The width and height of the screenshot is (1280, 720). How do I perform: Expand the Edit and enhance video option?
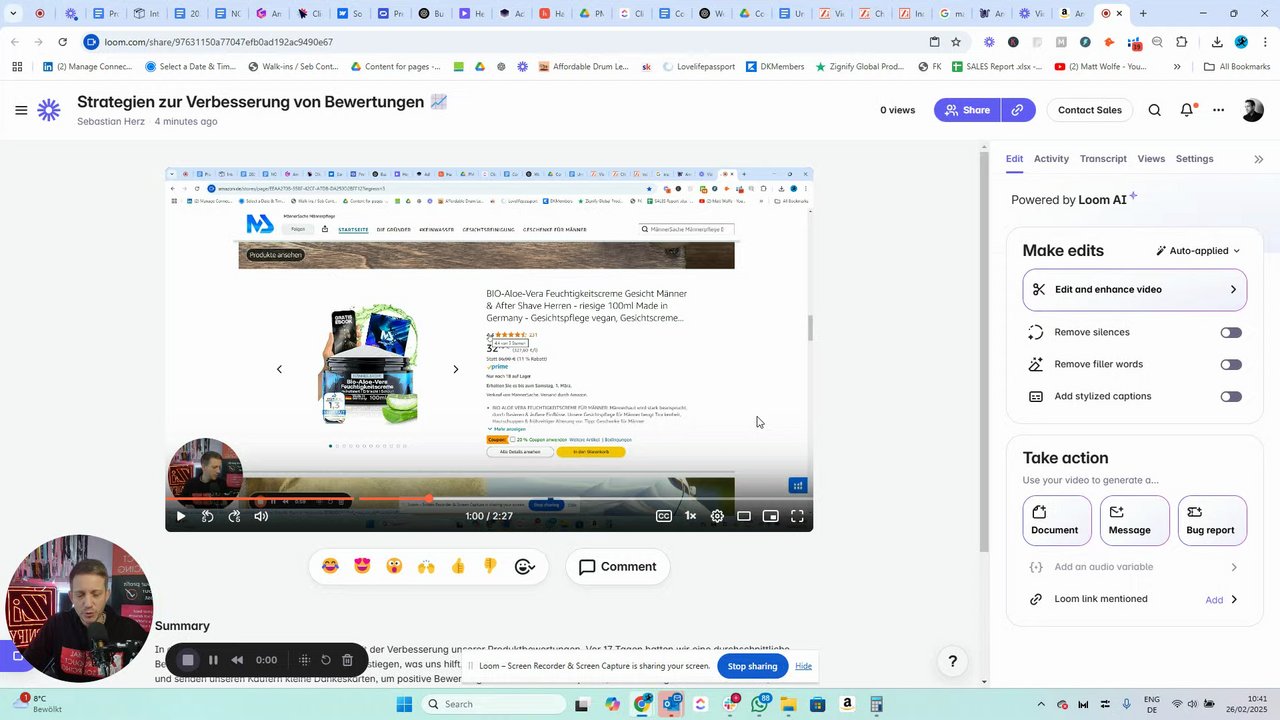coord(1135,290)
